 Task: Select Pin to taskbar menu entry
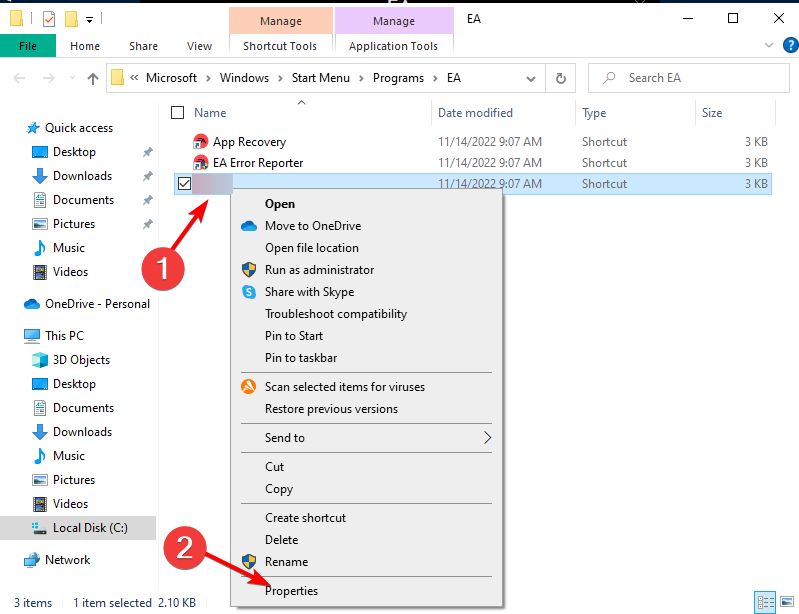click(301, 358)
